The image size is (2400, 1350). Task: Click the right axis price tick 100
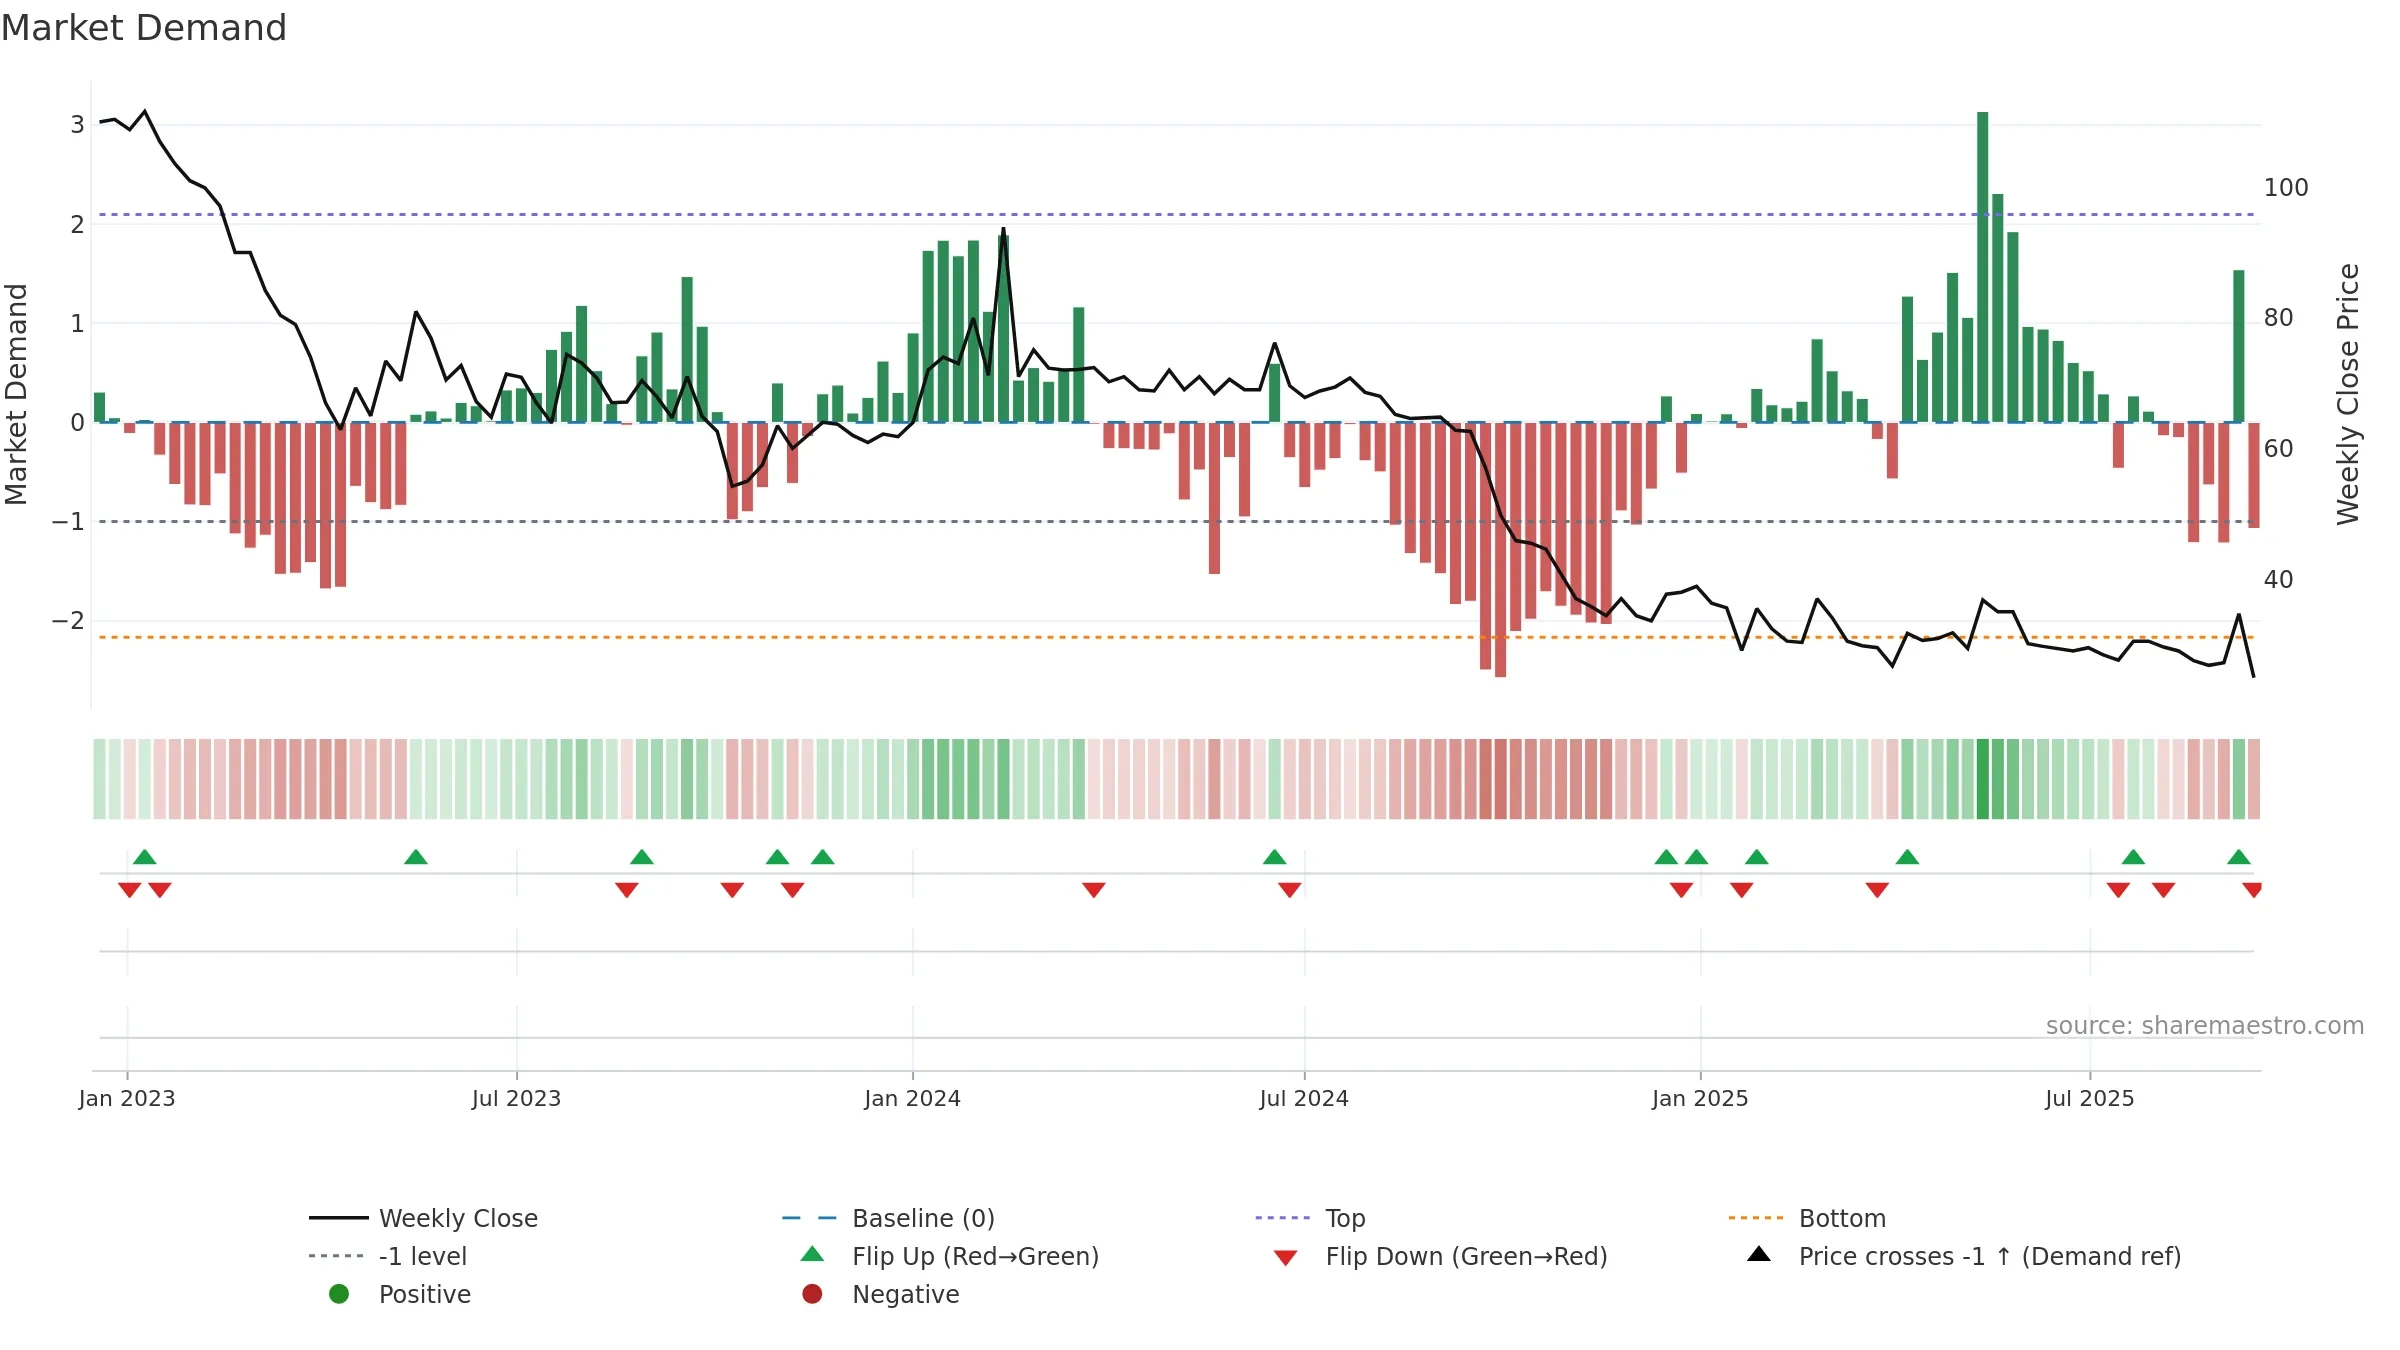2286,188
